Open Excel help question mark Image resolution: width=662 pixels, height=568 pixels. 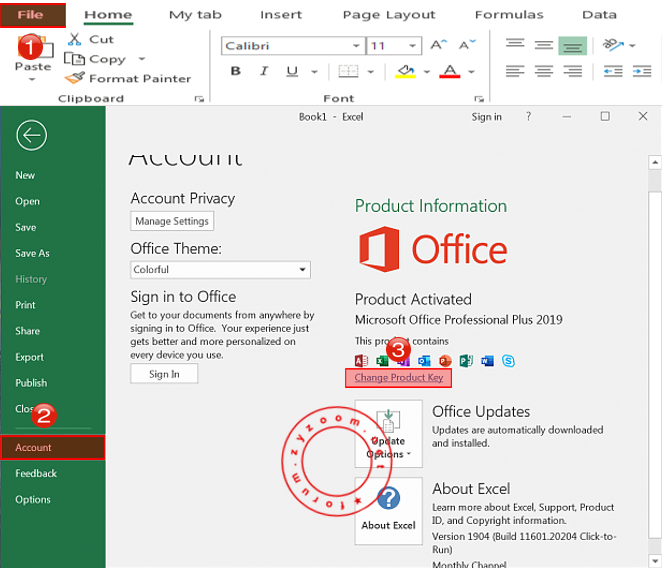(x=529, y=117)
